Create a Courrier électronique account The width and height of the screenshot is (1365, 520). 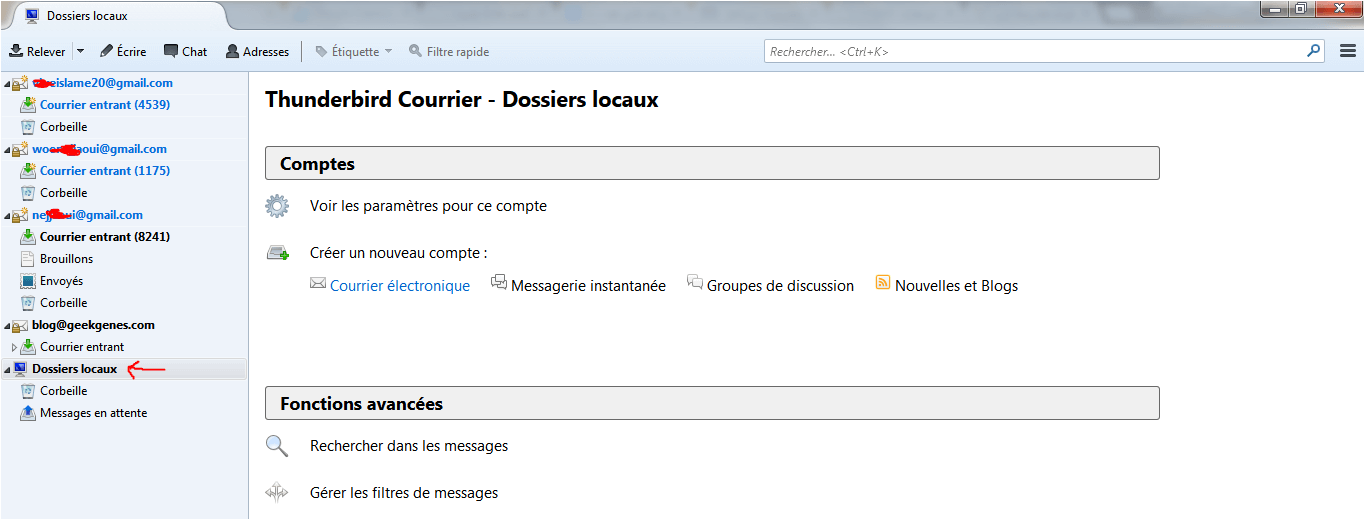[400, 286]
